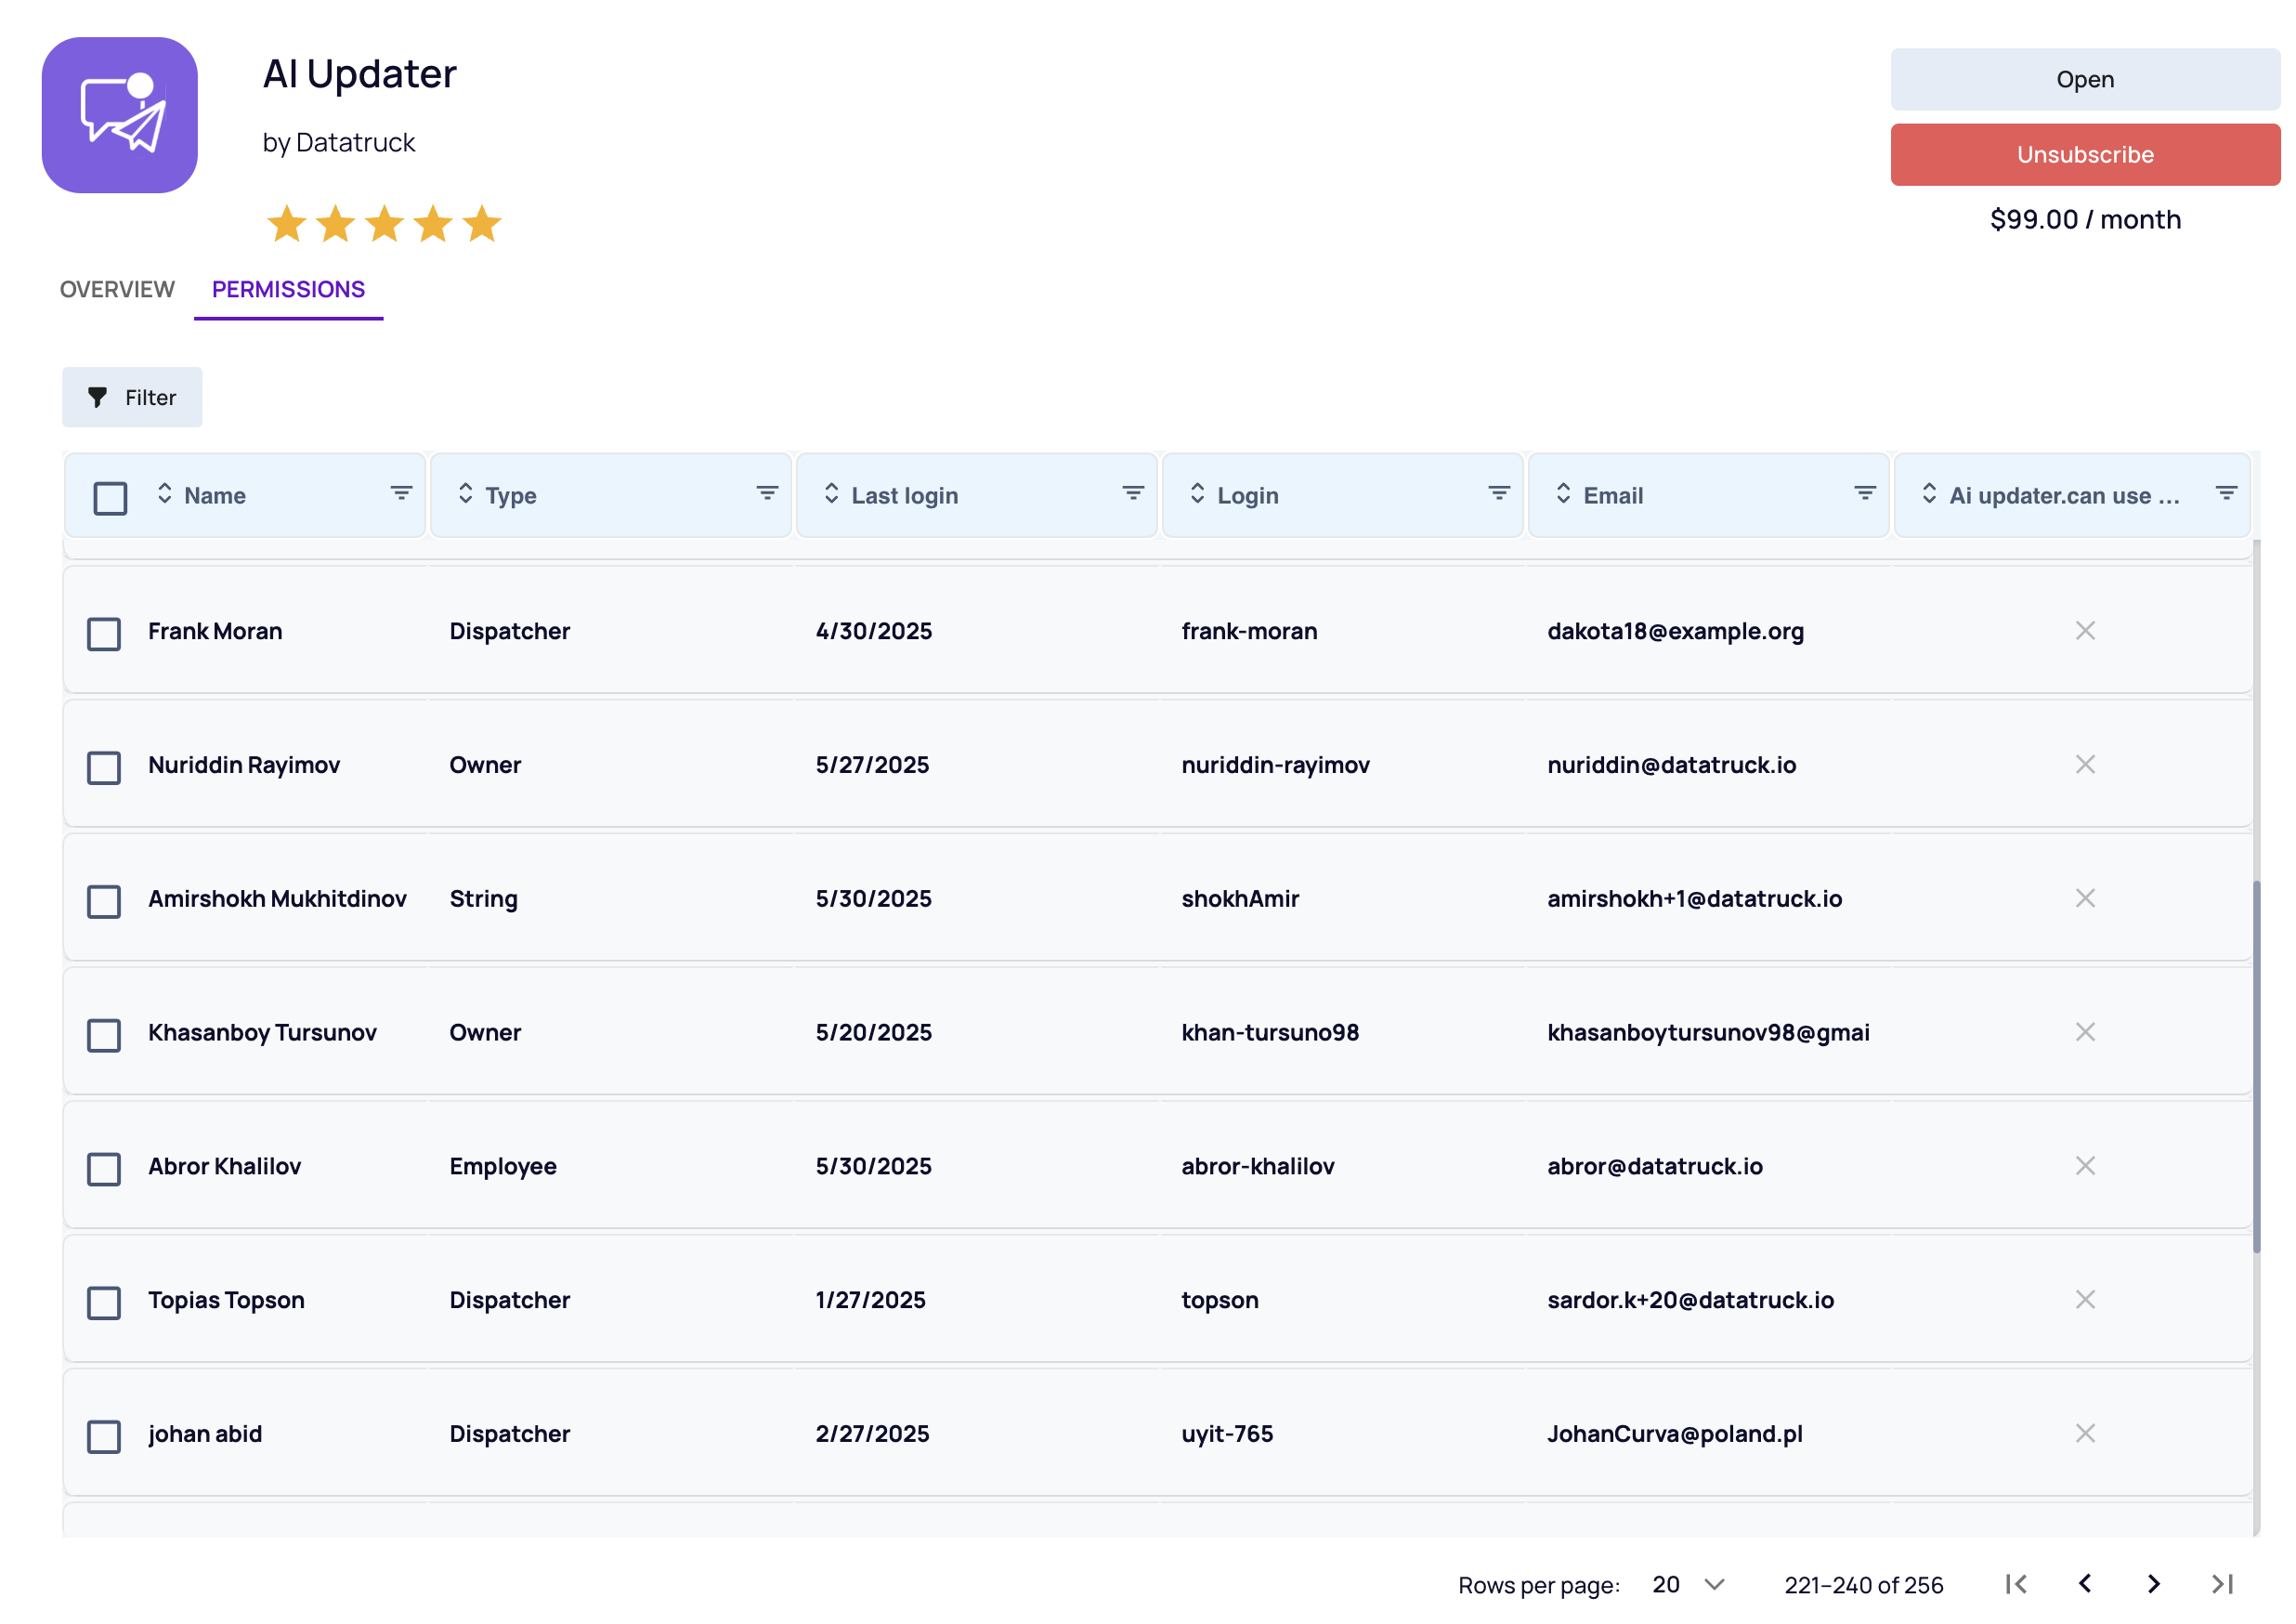Click the khan-tursuno98 login cell
Screen dimensions: 2296x1624
1270,1032
